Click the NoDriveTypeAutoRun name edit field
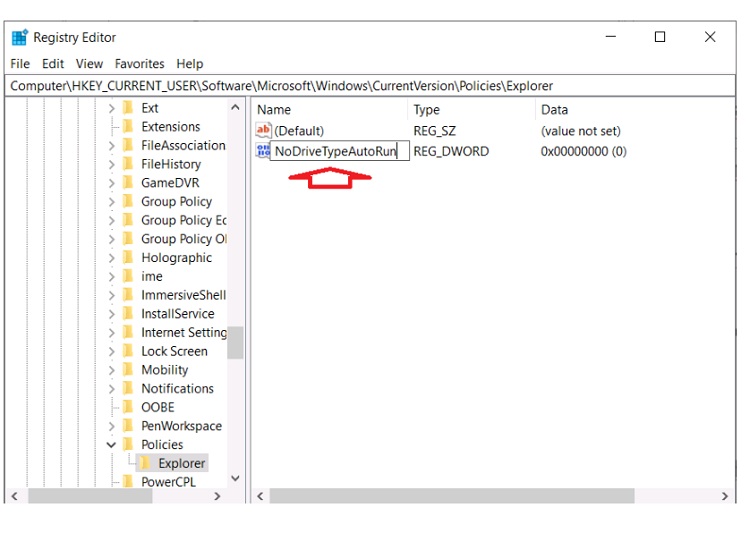750x533 pixels. click(x=340, y=151)
